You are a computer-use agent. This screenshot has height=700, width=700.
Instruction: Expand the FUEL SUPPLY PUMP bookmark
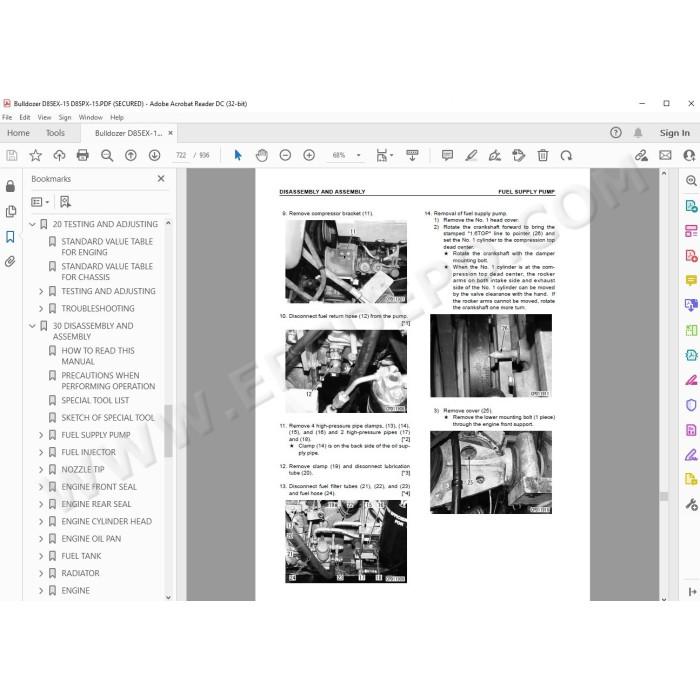(x=41, y=435)
